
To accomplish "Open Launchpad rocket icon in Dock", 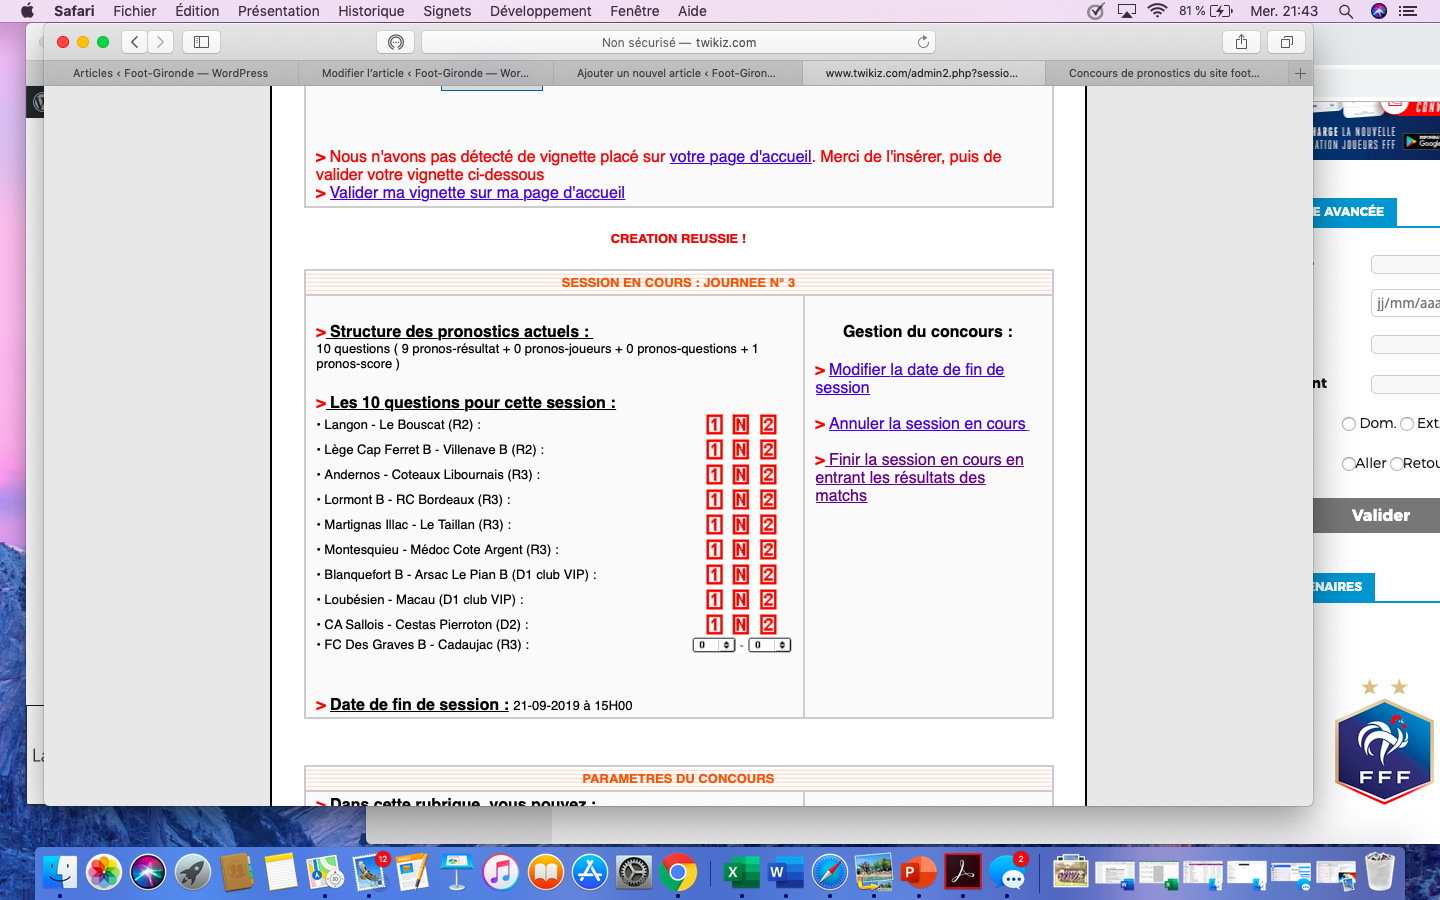I will 192,872.
